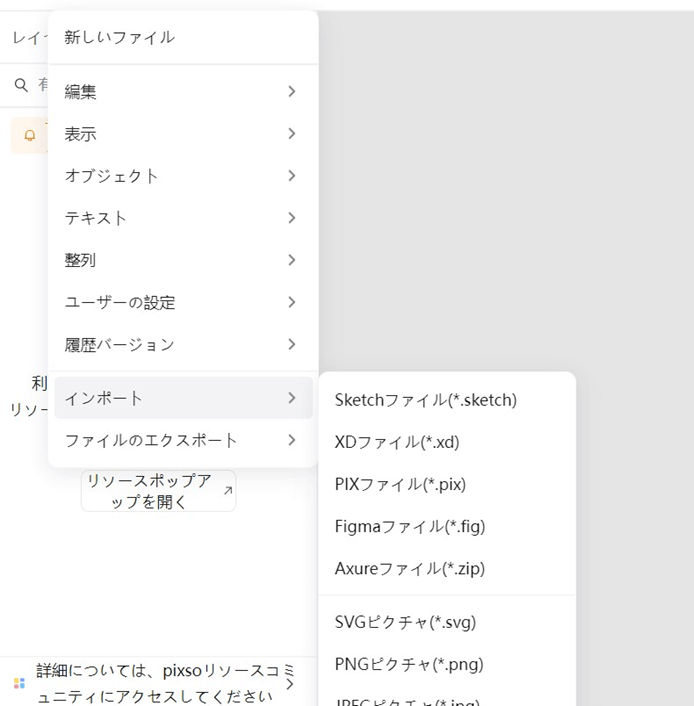Expand the chevron next to インポート
Image resolution: width=694 pixels, height=706 pixels.
(292, 398)
